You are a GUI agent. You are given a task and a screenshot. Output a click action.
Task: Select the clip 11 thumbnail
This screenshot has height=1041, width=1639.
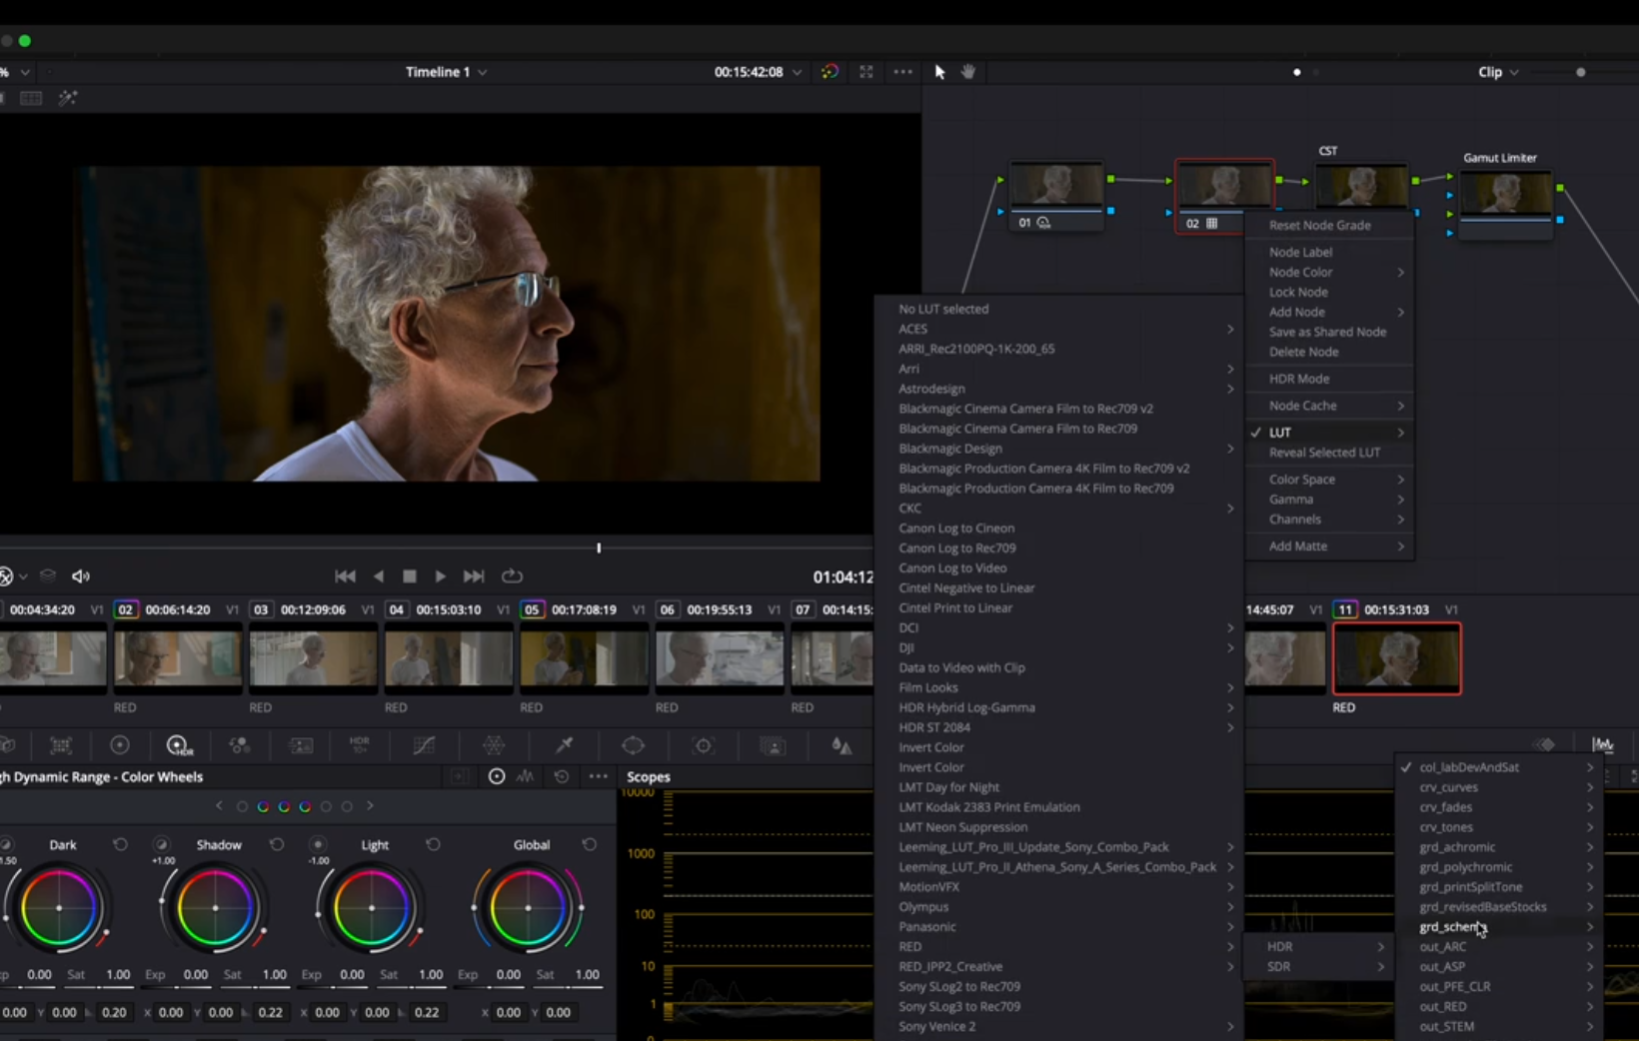[1396, 659]
